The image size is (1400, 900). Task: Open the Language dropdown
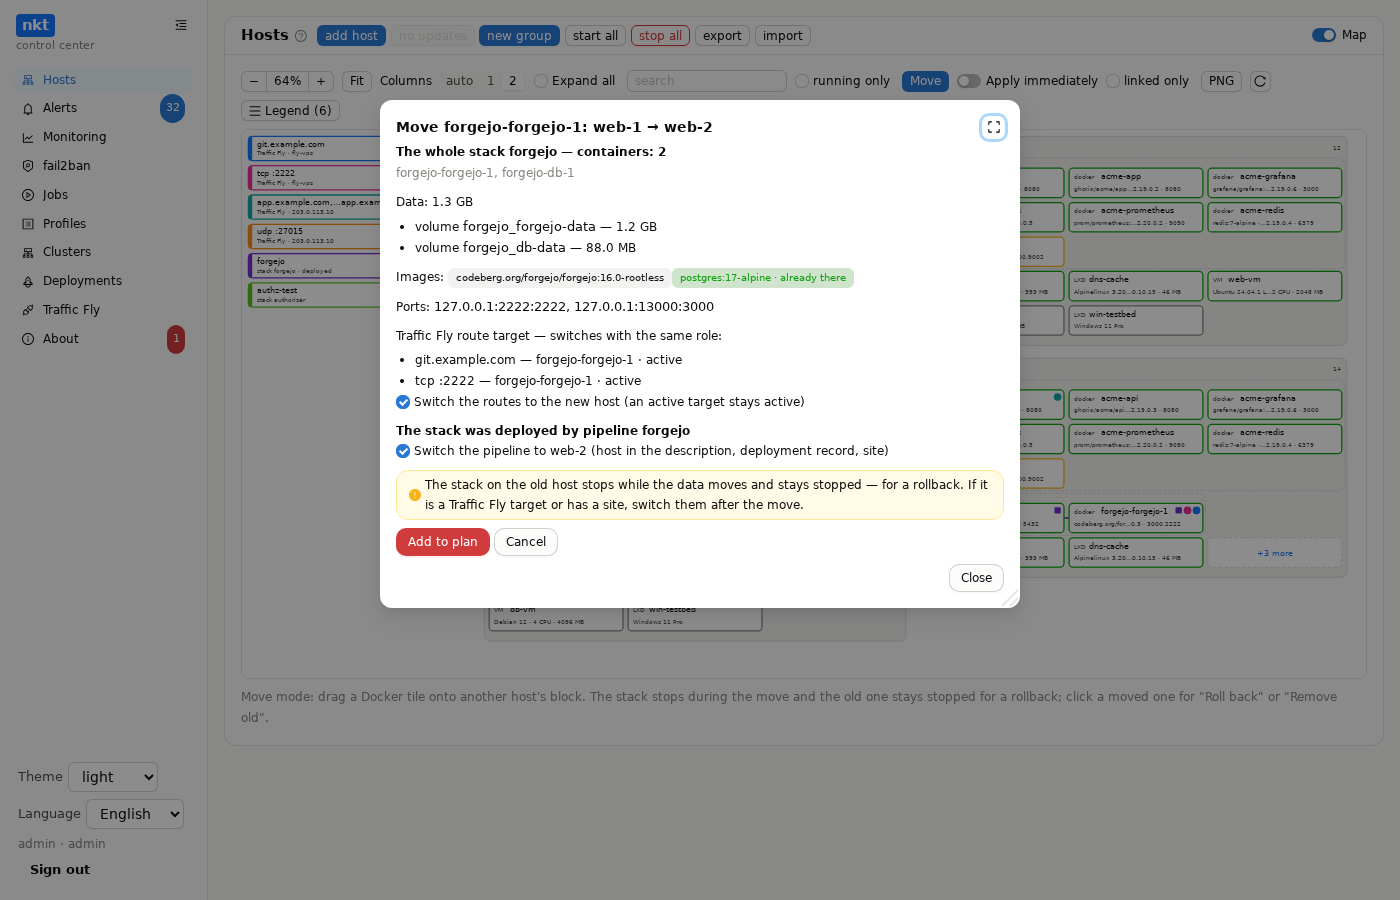[x=135, y=814]
